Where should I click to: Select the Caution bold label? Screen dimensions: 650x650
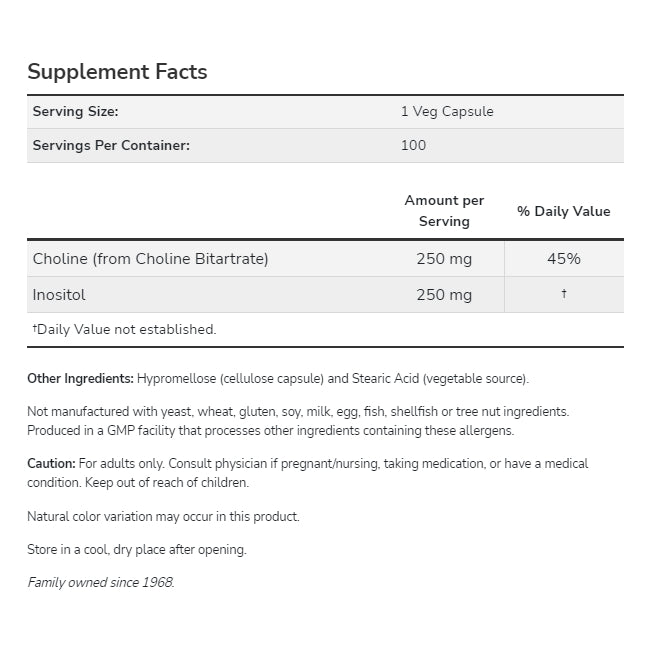[51, 464]
